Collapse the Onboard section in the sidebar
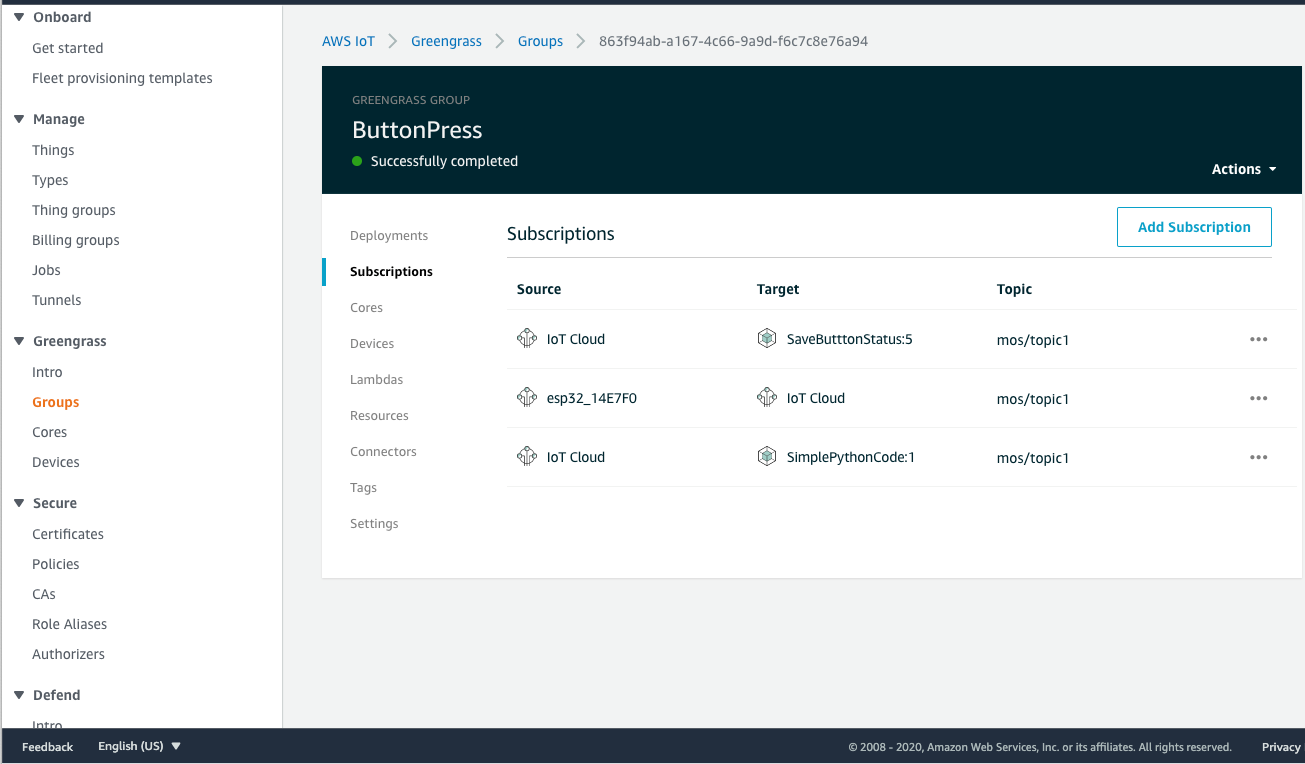The image size is (1305, 764). [17, 16]
